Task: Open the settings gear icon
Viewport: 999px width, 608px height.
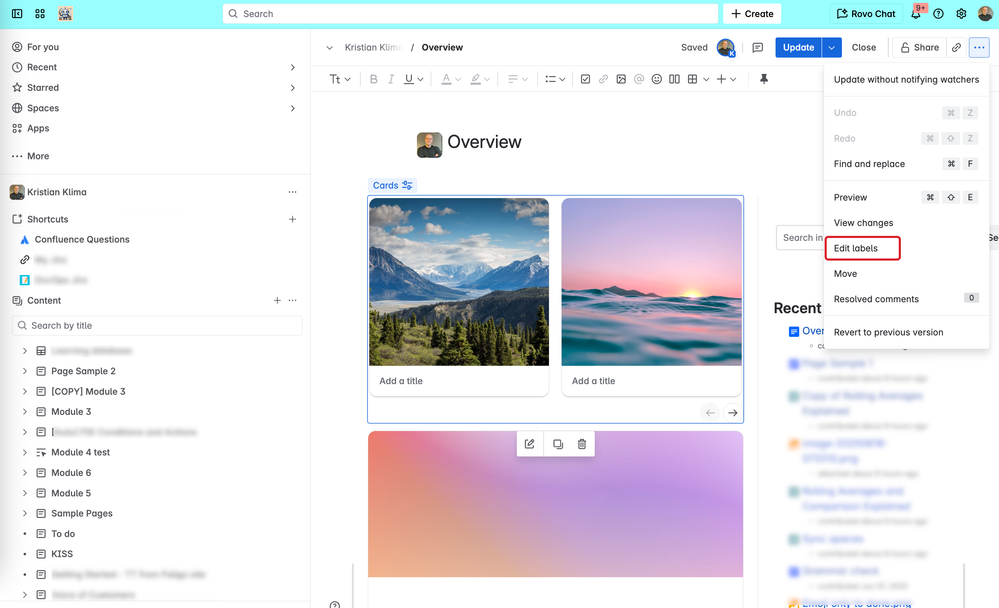Action: [x=961, y=13]
